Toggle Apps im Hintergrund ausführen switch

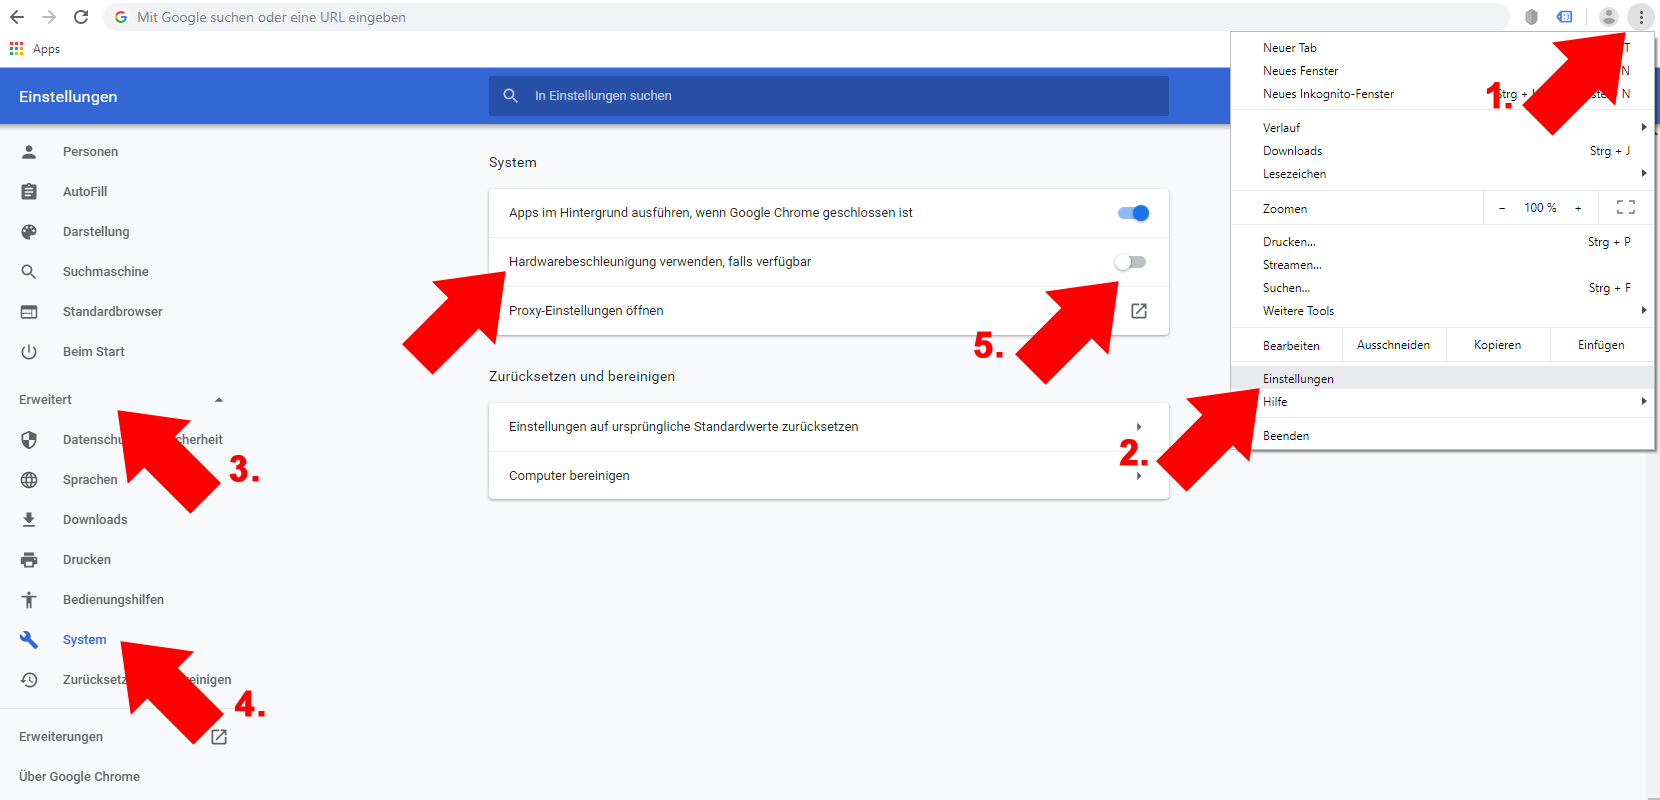click(1133, 213)
